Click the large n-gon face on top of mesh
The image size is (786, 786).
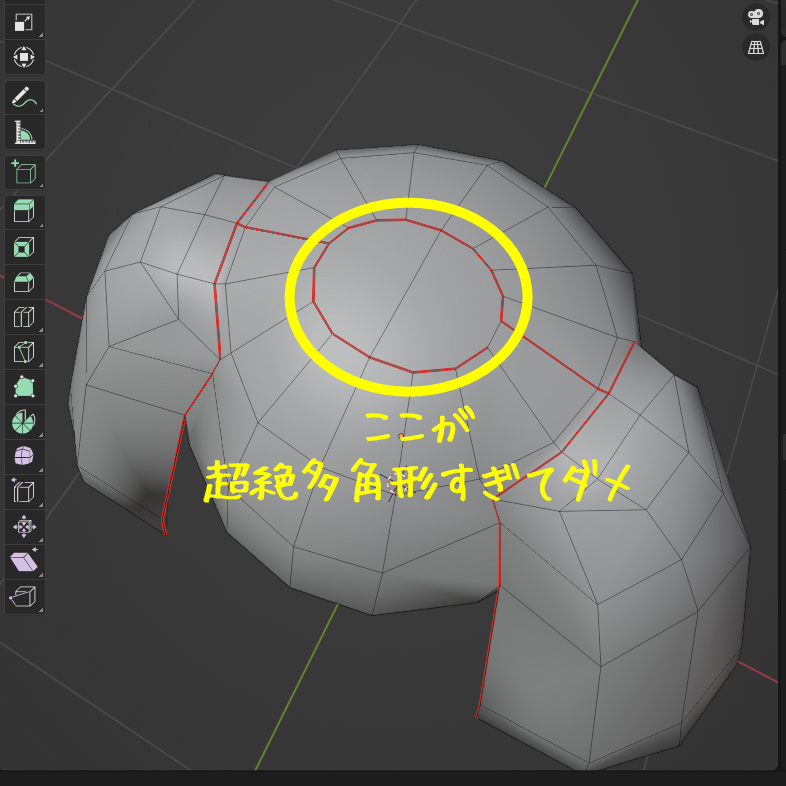click(x=406, y=296)
